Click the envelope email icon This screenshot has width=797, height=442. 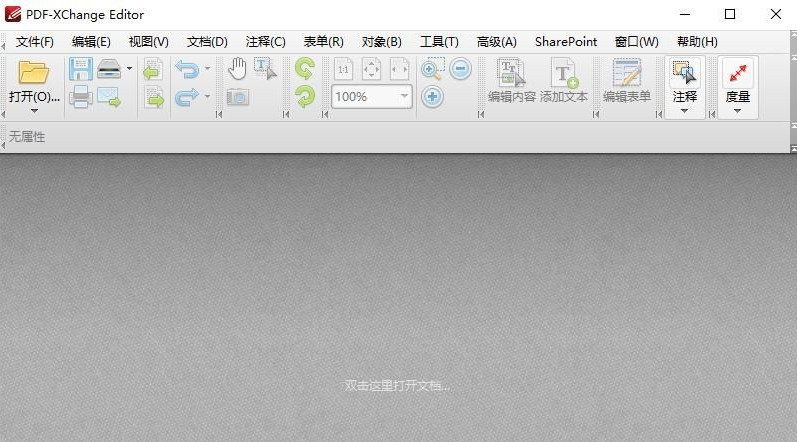point(109,97)
